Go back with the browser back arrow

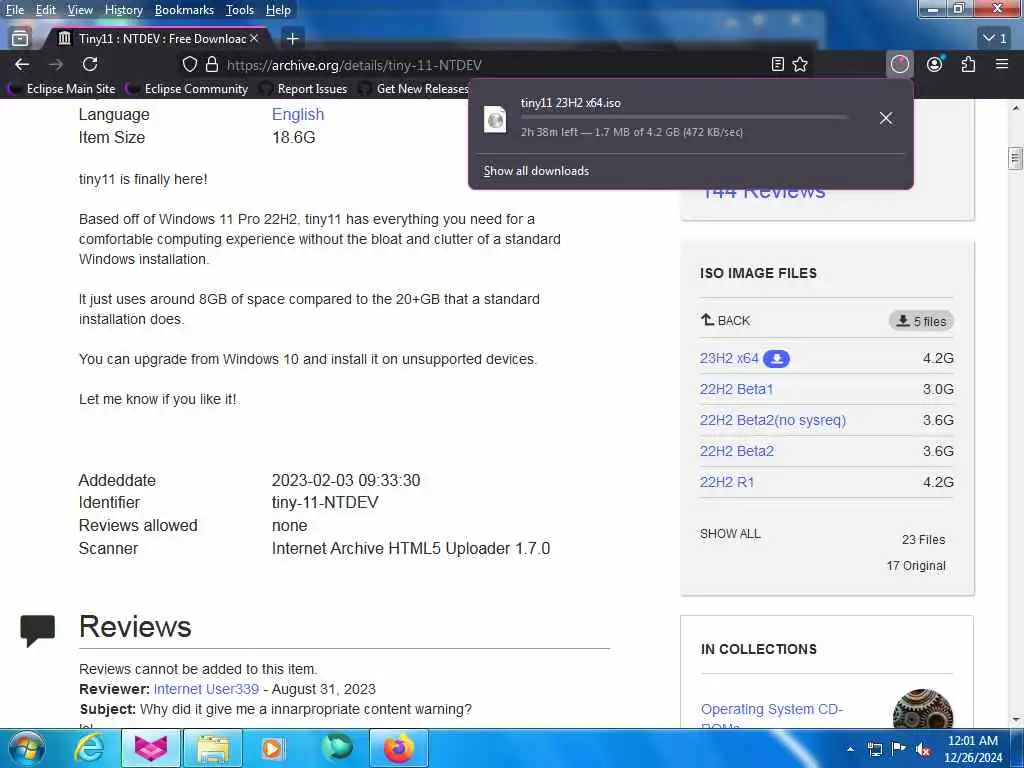22,65
